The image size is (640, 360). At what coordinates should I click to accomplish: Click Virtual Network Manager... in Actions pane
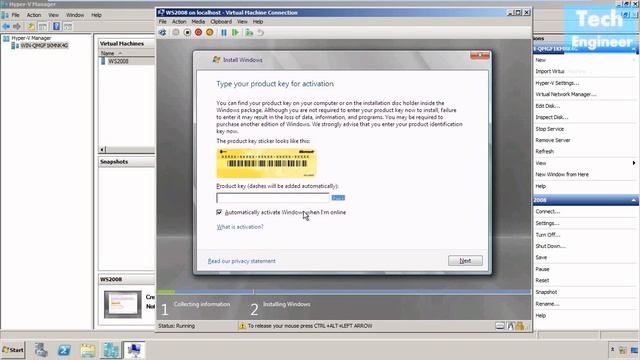566,94
